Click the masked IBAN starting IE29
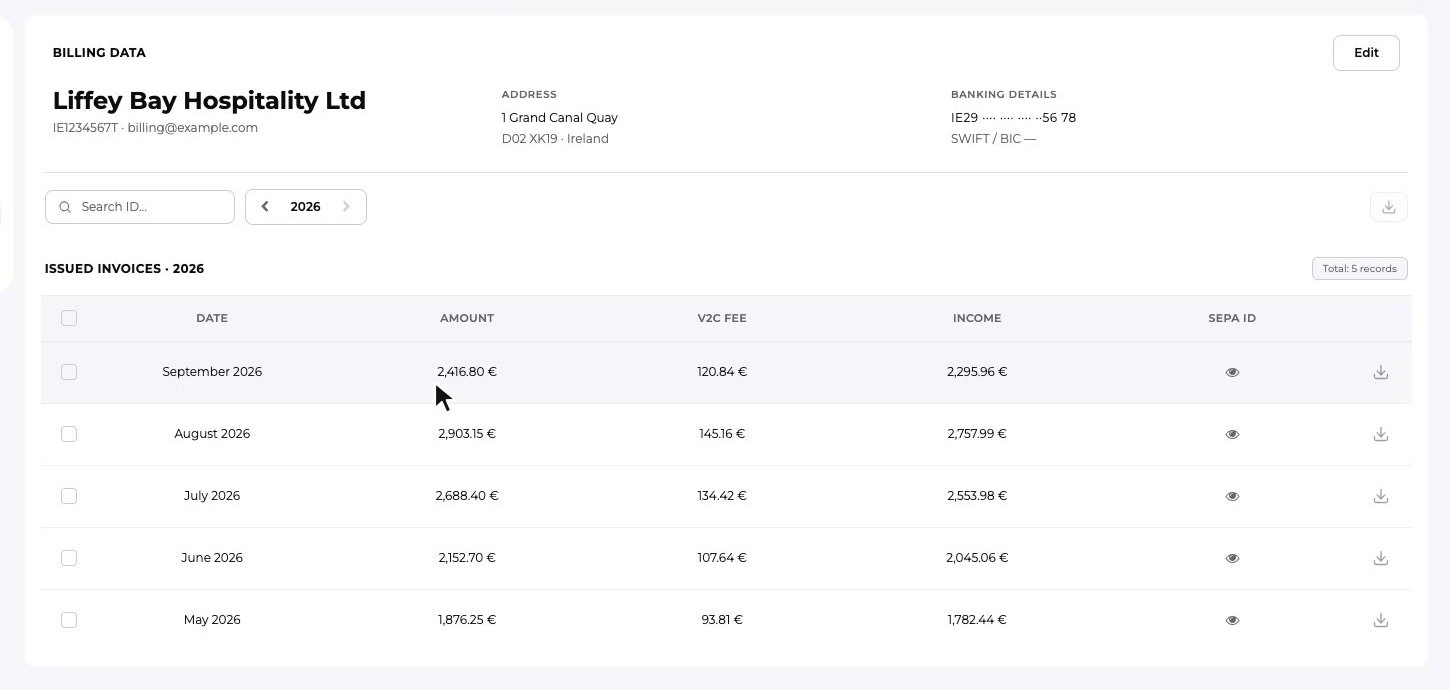 1013,118
